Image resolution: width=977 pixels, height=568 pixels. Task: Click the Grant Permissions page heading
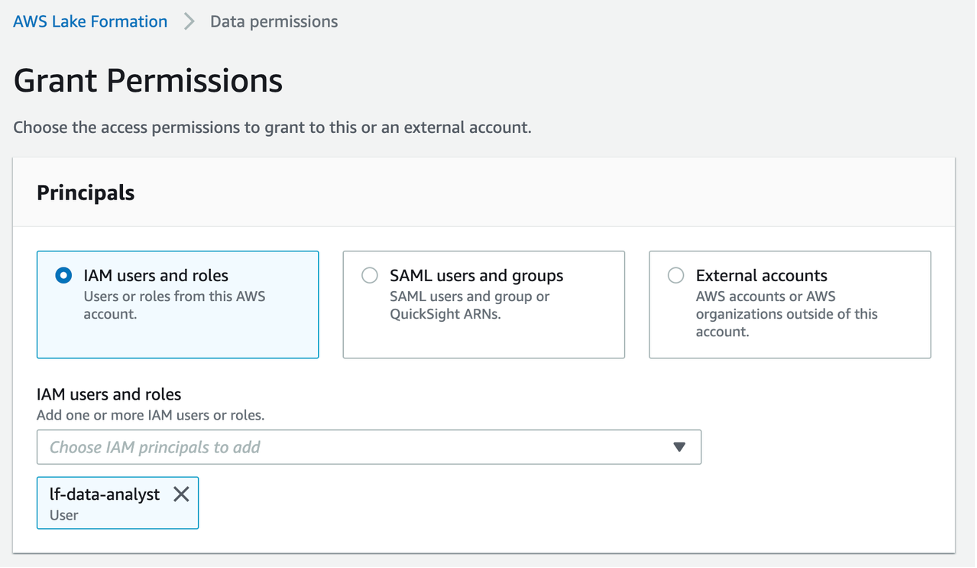click(148, 80)
